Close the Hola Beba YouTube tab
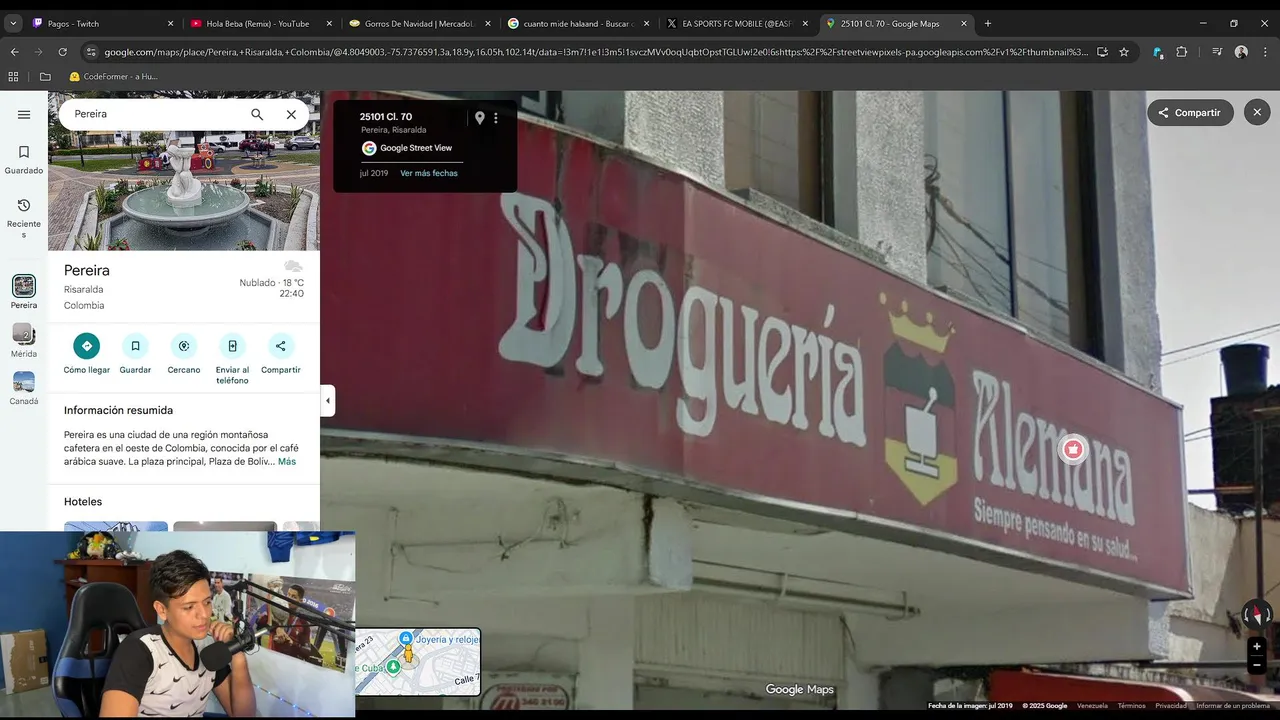1280x720 pixels. tap(329, 23)
